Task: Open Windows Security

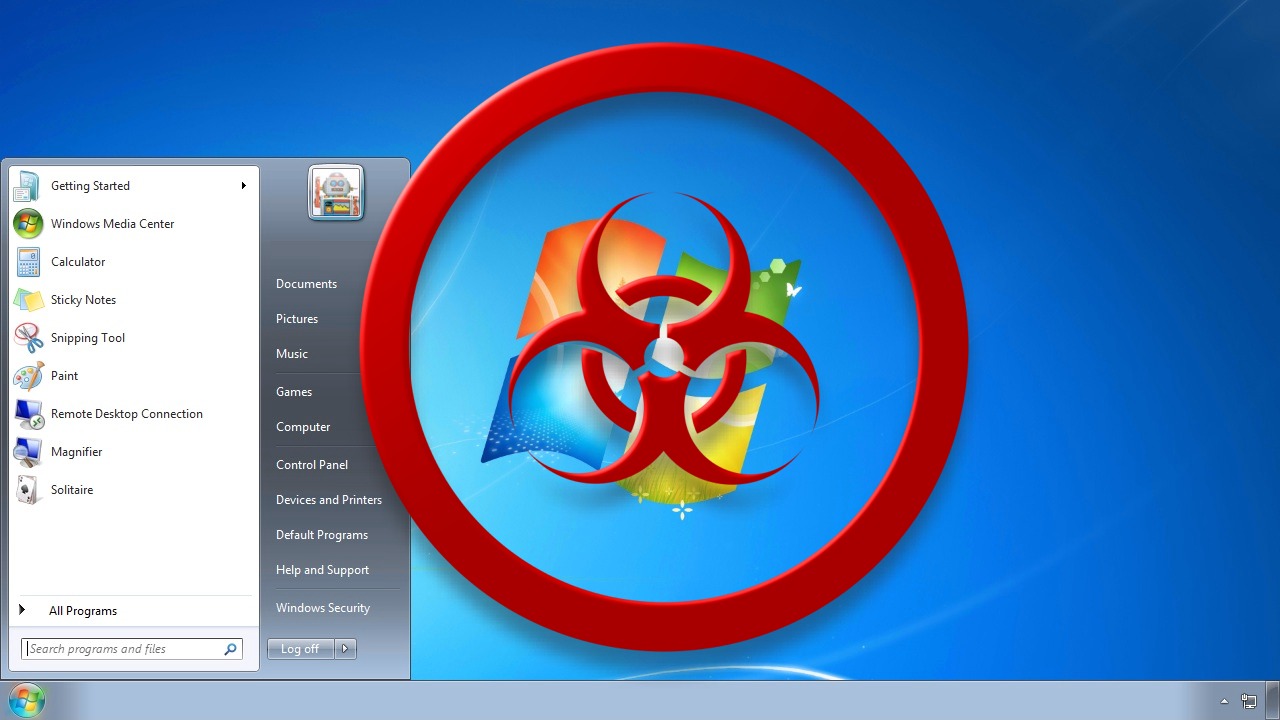Action: click(x=323, y=608)
